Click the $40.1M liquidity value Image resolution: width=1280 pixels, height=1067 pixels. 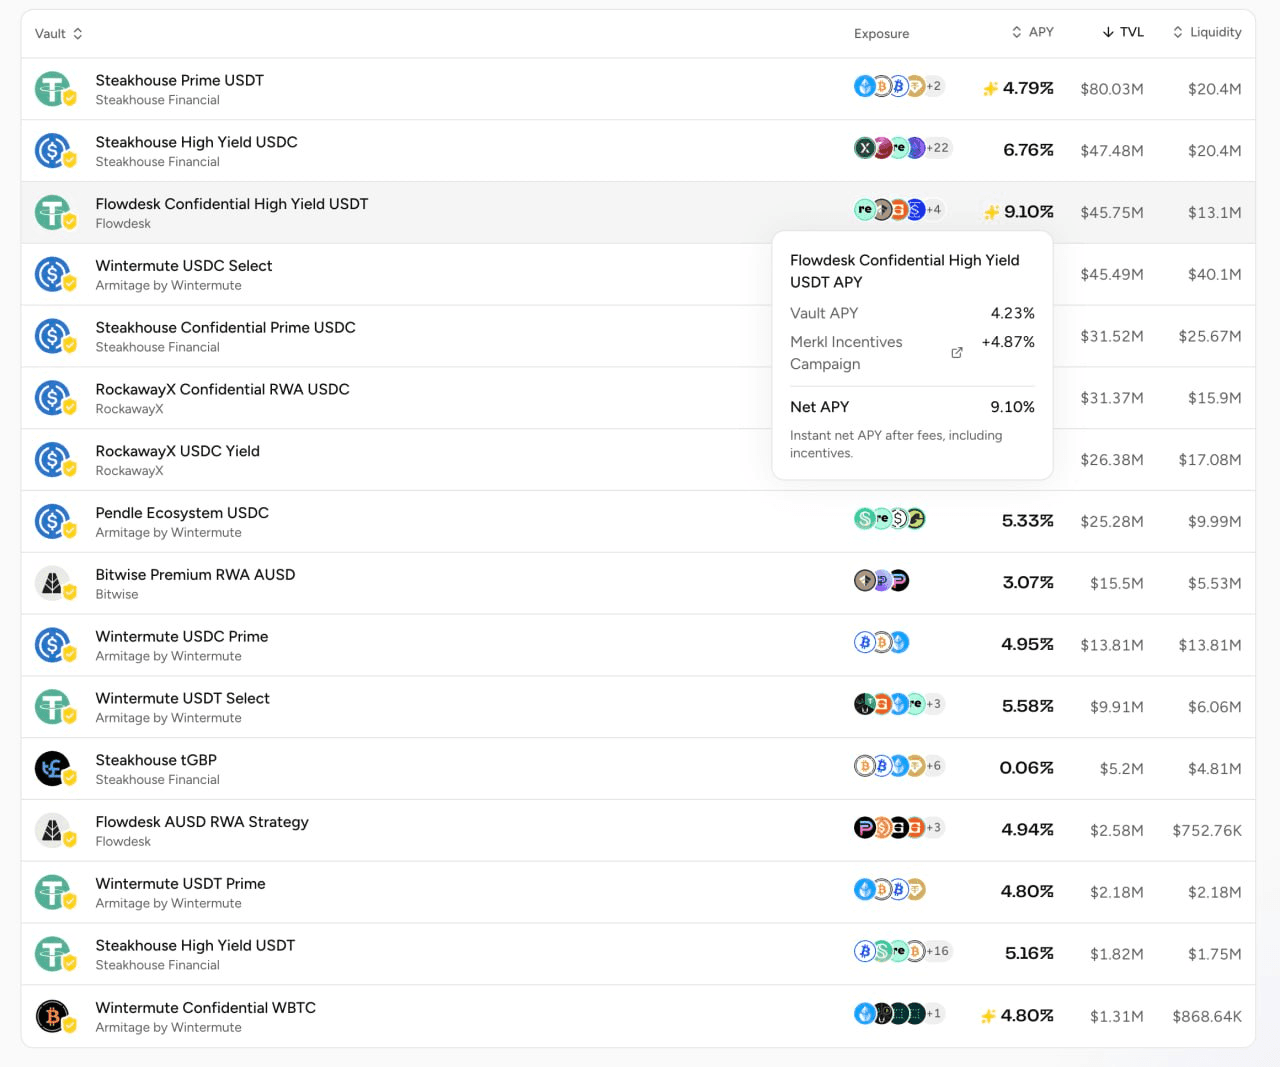pos(1215,275)
